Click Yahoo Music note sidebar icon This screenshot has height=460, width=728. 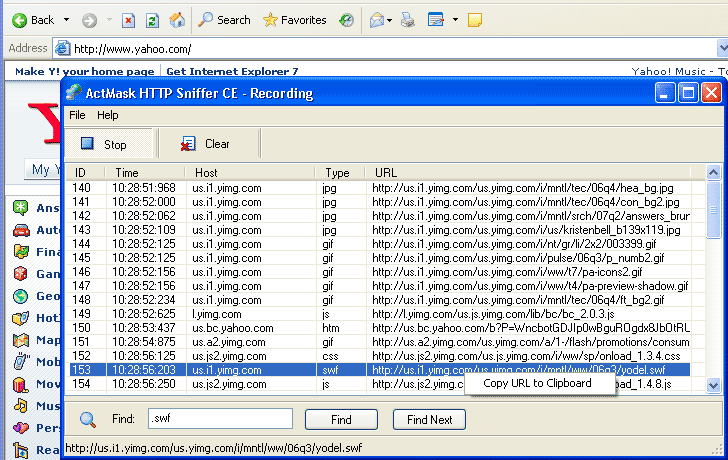point(20,405)
